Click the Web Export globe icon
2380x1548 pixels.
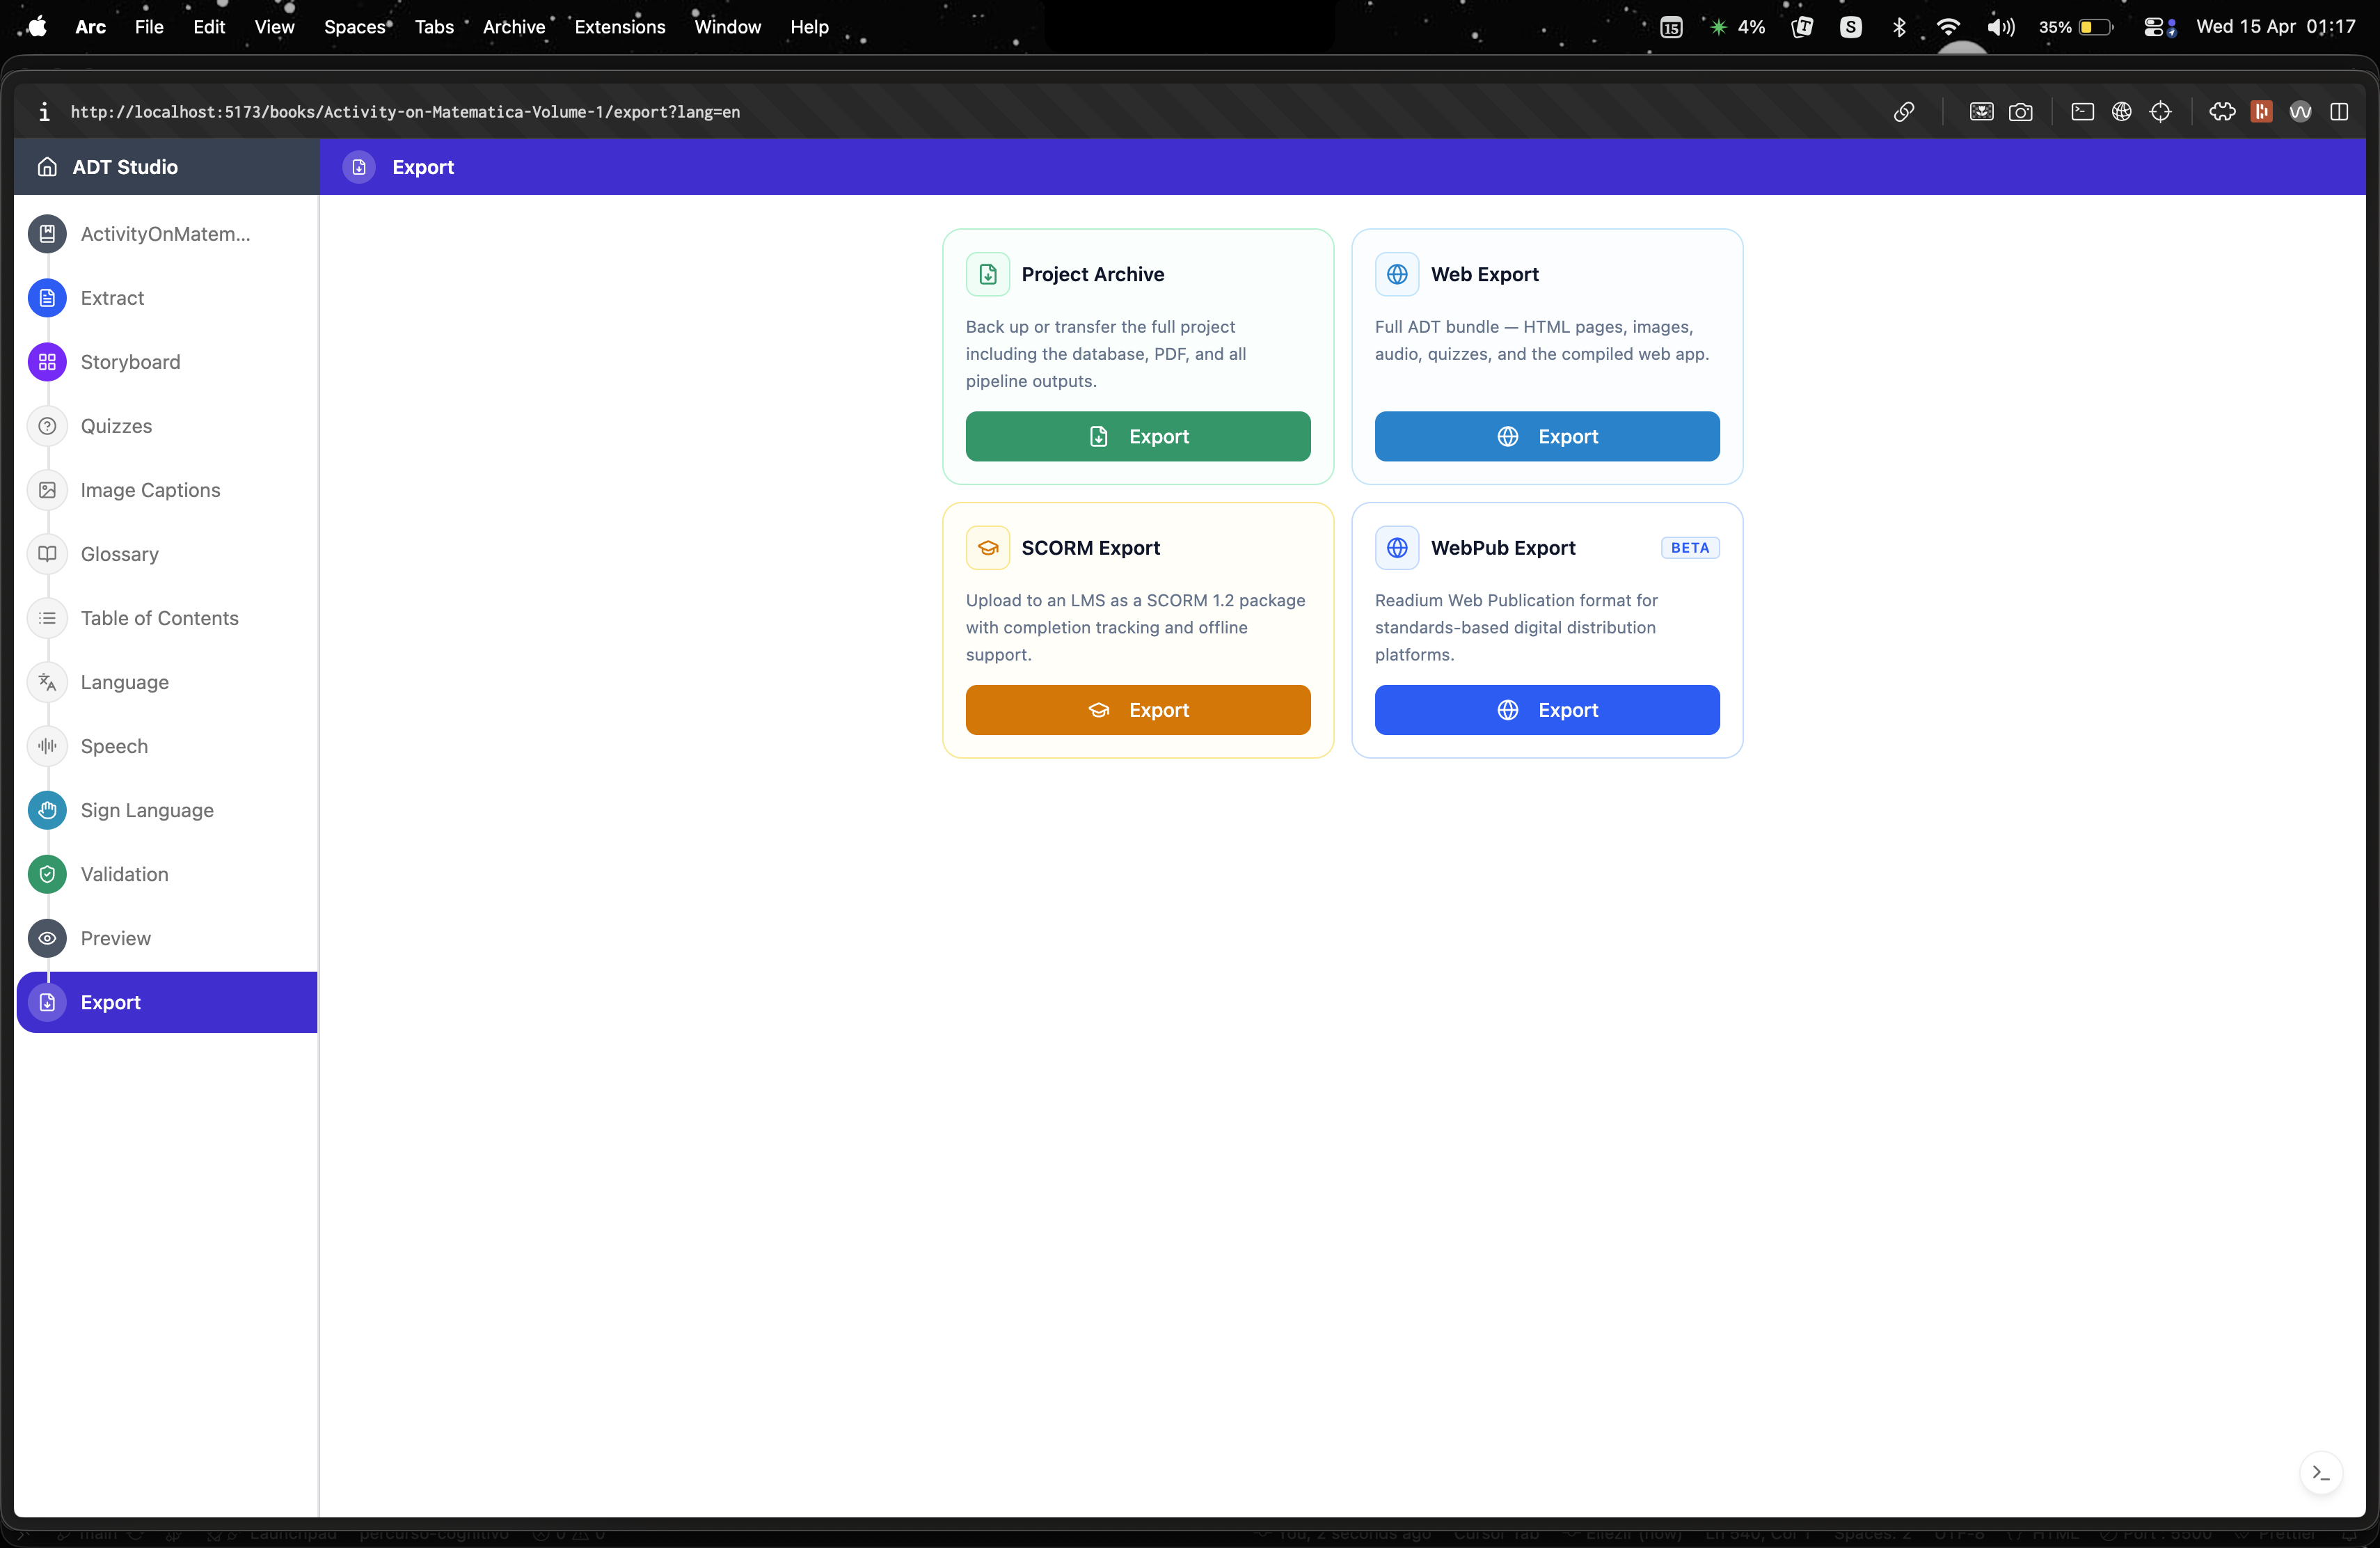(1397, 274)
